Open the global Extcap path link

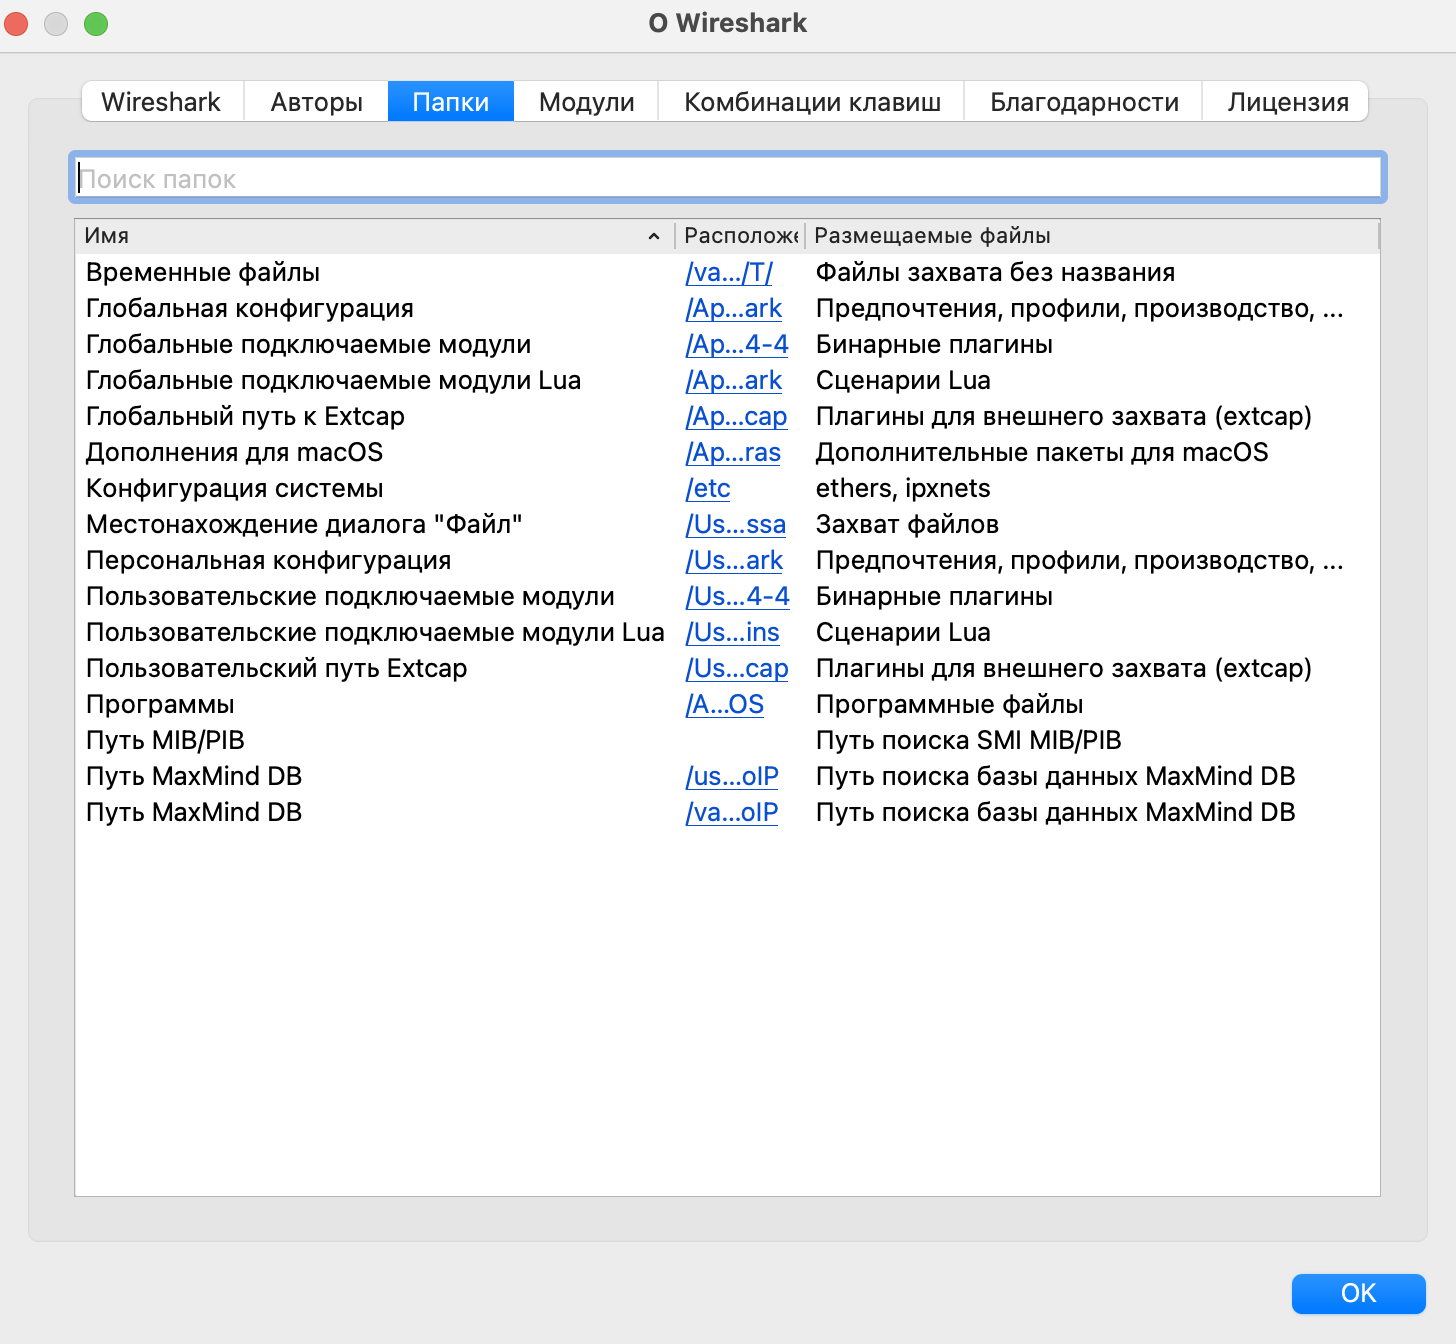click(736, 416)
